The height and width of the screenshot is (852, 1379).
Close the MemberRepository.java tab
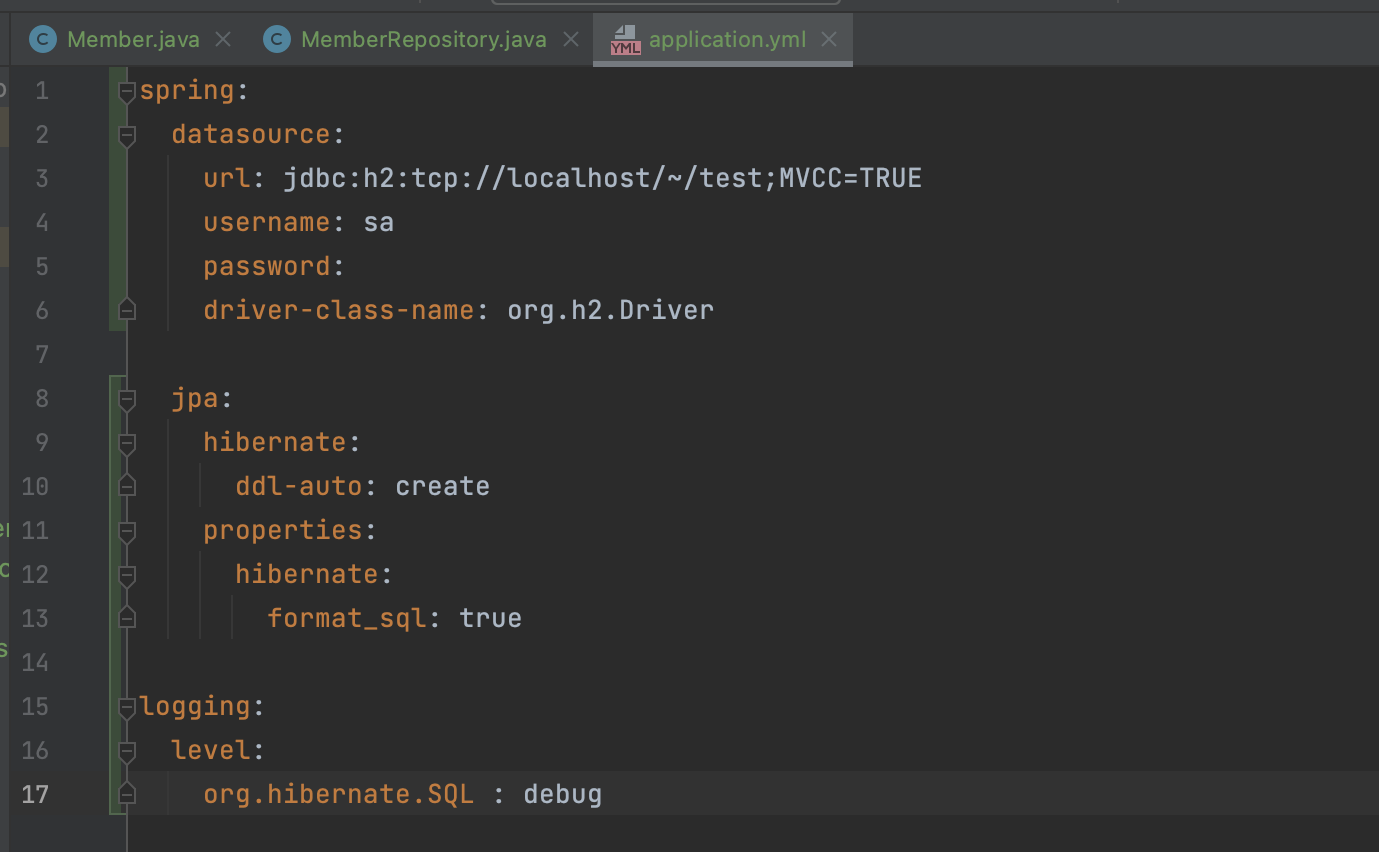tap(571, 40)
